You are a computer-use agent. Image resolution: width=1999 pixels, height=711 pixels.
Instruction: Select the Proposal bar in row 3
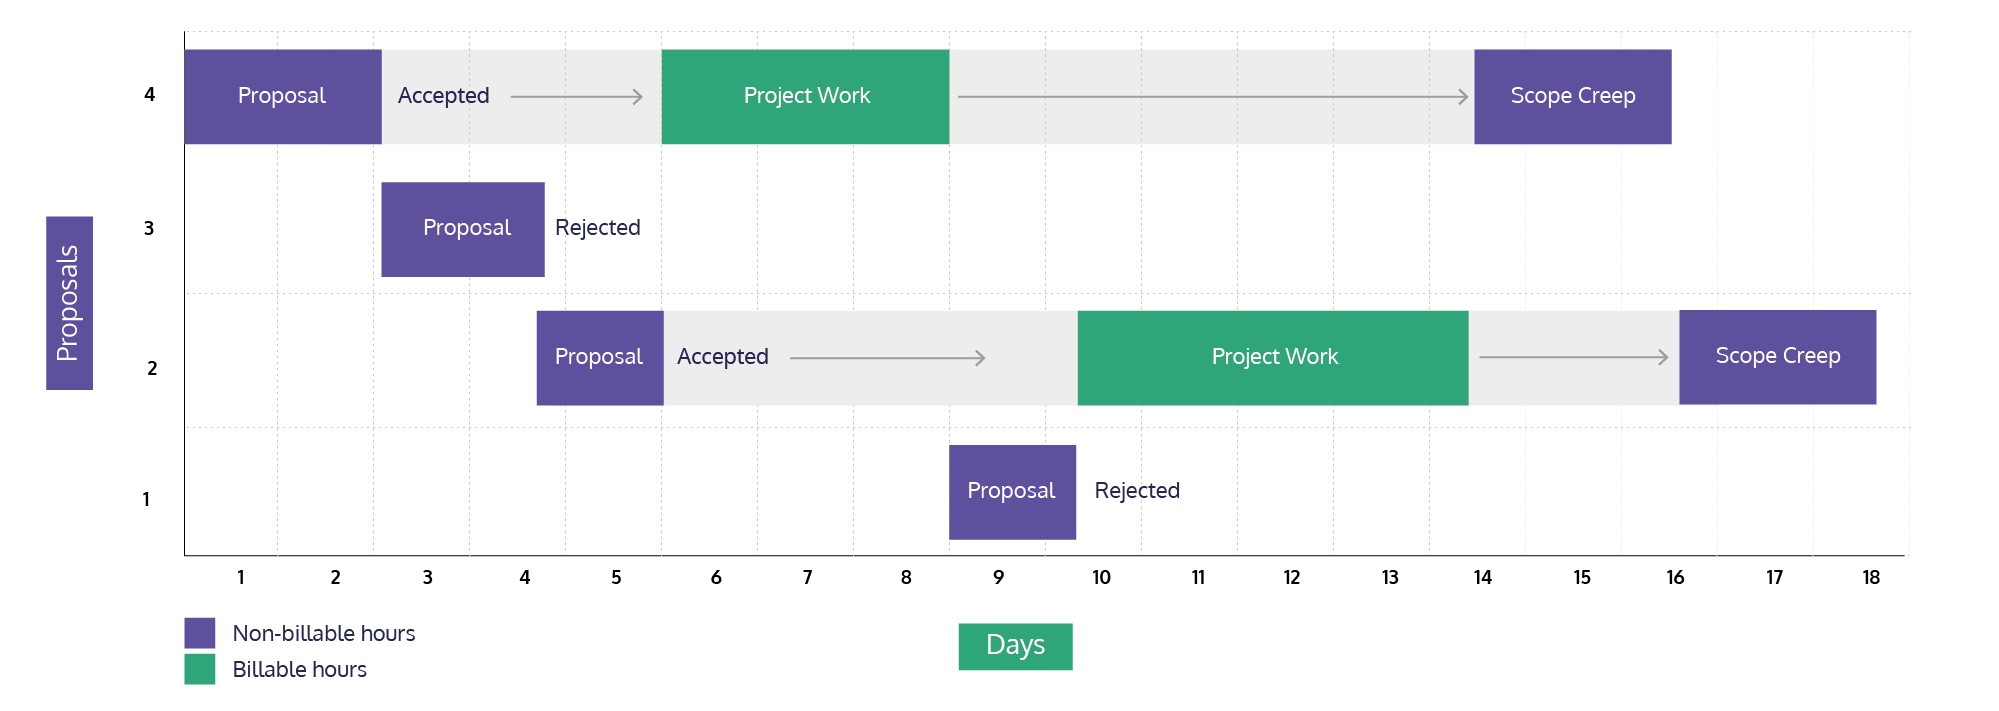[463, 229]
